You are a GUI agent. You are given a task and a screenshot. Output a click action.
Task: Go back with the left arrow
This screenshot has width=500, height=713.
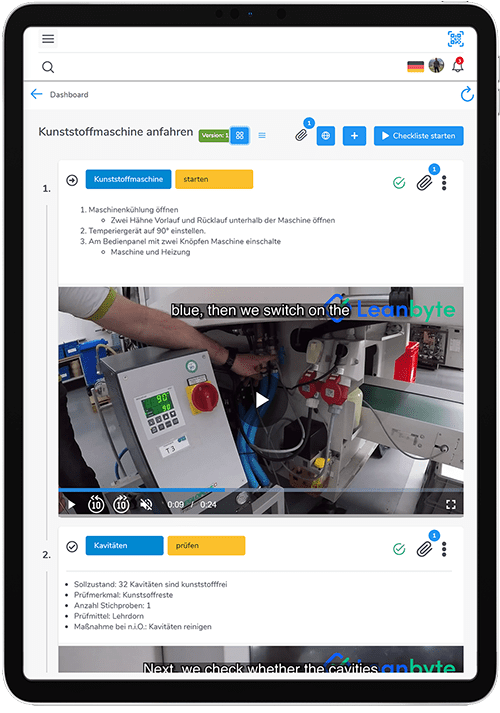click(36, 95)
